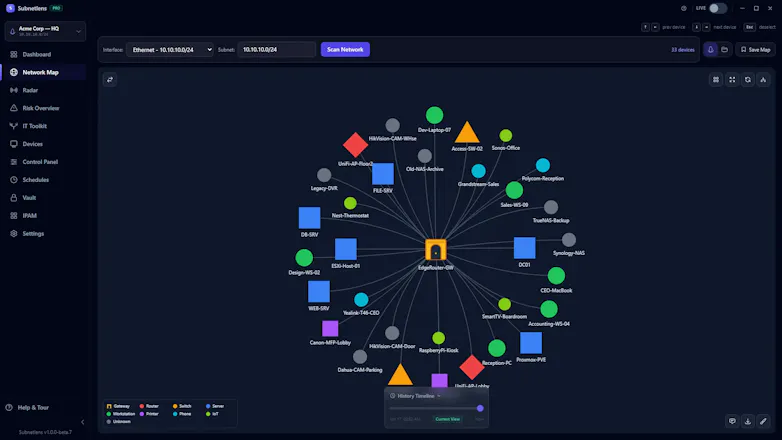Click the pencil edit icon at the map's bottom right
Image resolution: width=782 pixels, height=440 pixels.
(x=763, y=421)
